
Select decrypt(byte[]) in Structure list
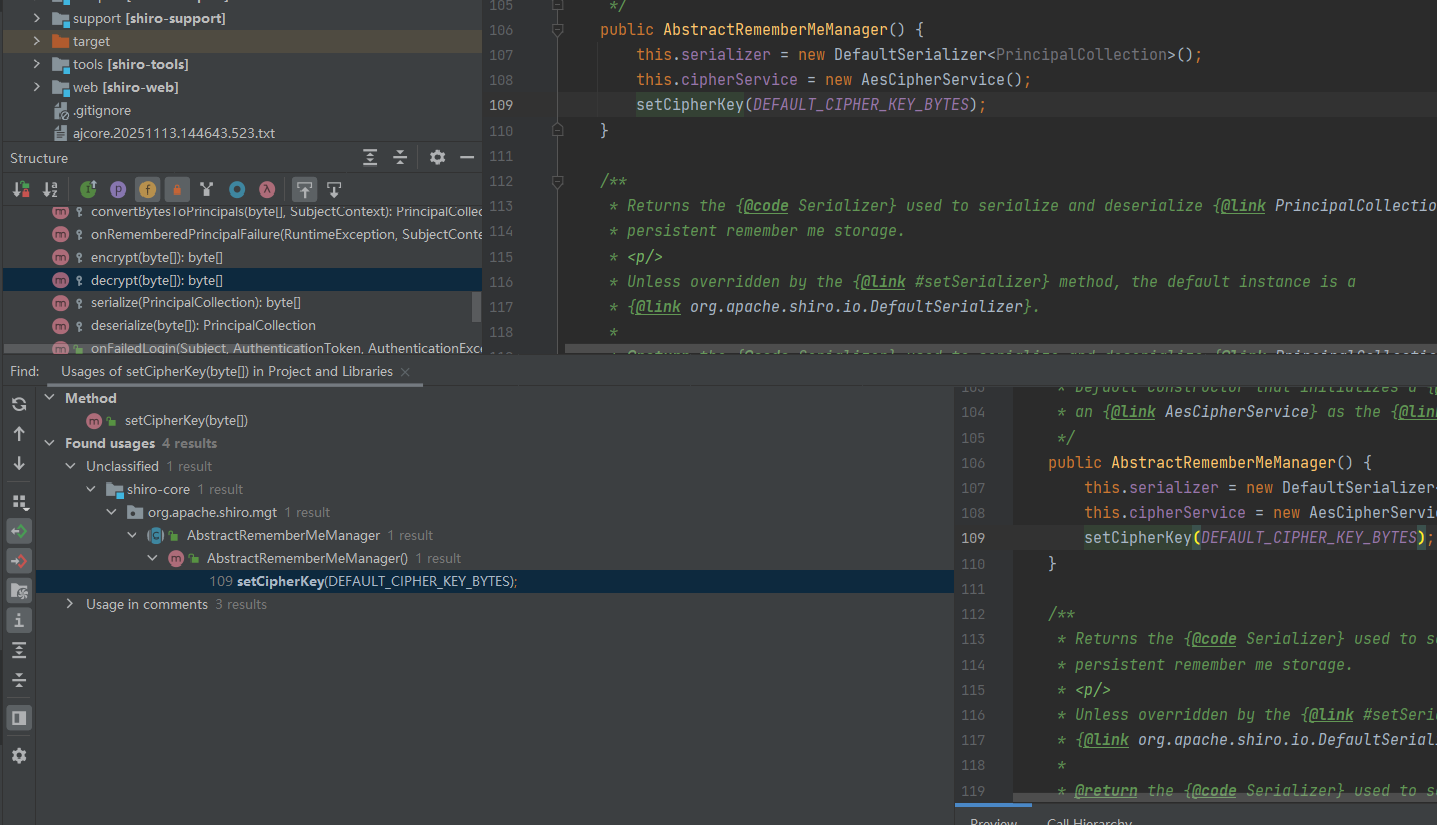242,280
